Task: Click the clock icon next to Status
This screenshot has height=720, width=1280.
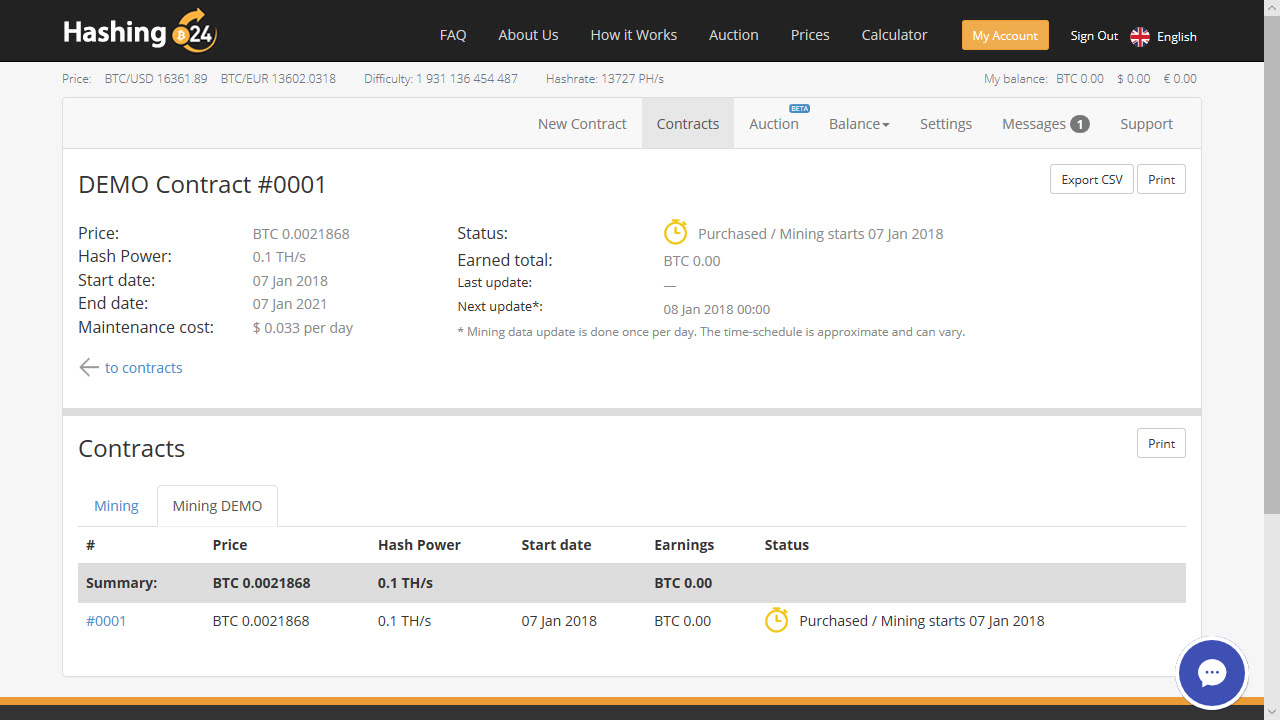Action: coord(676,232)
